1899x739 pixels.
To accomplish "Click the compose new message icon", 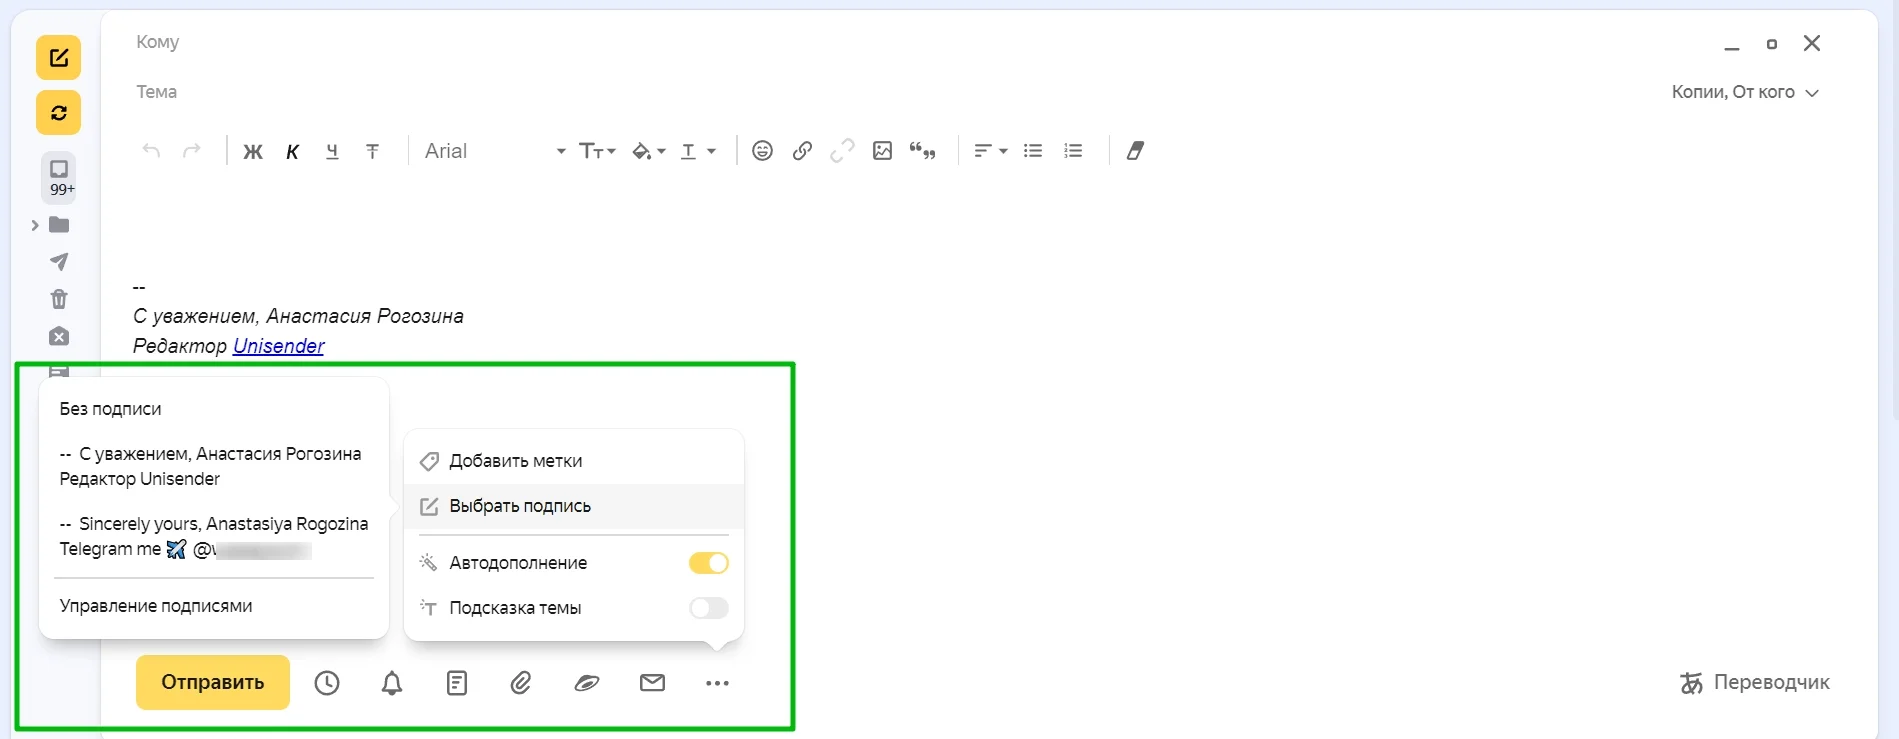I will coord(58,57).
